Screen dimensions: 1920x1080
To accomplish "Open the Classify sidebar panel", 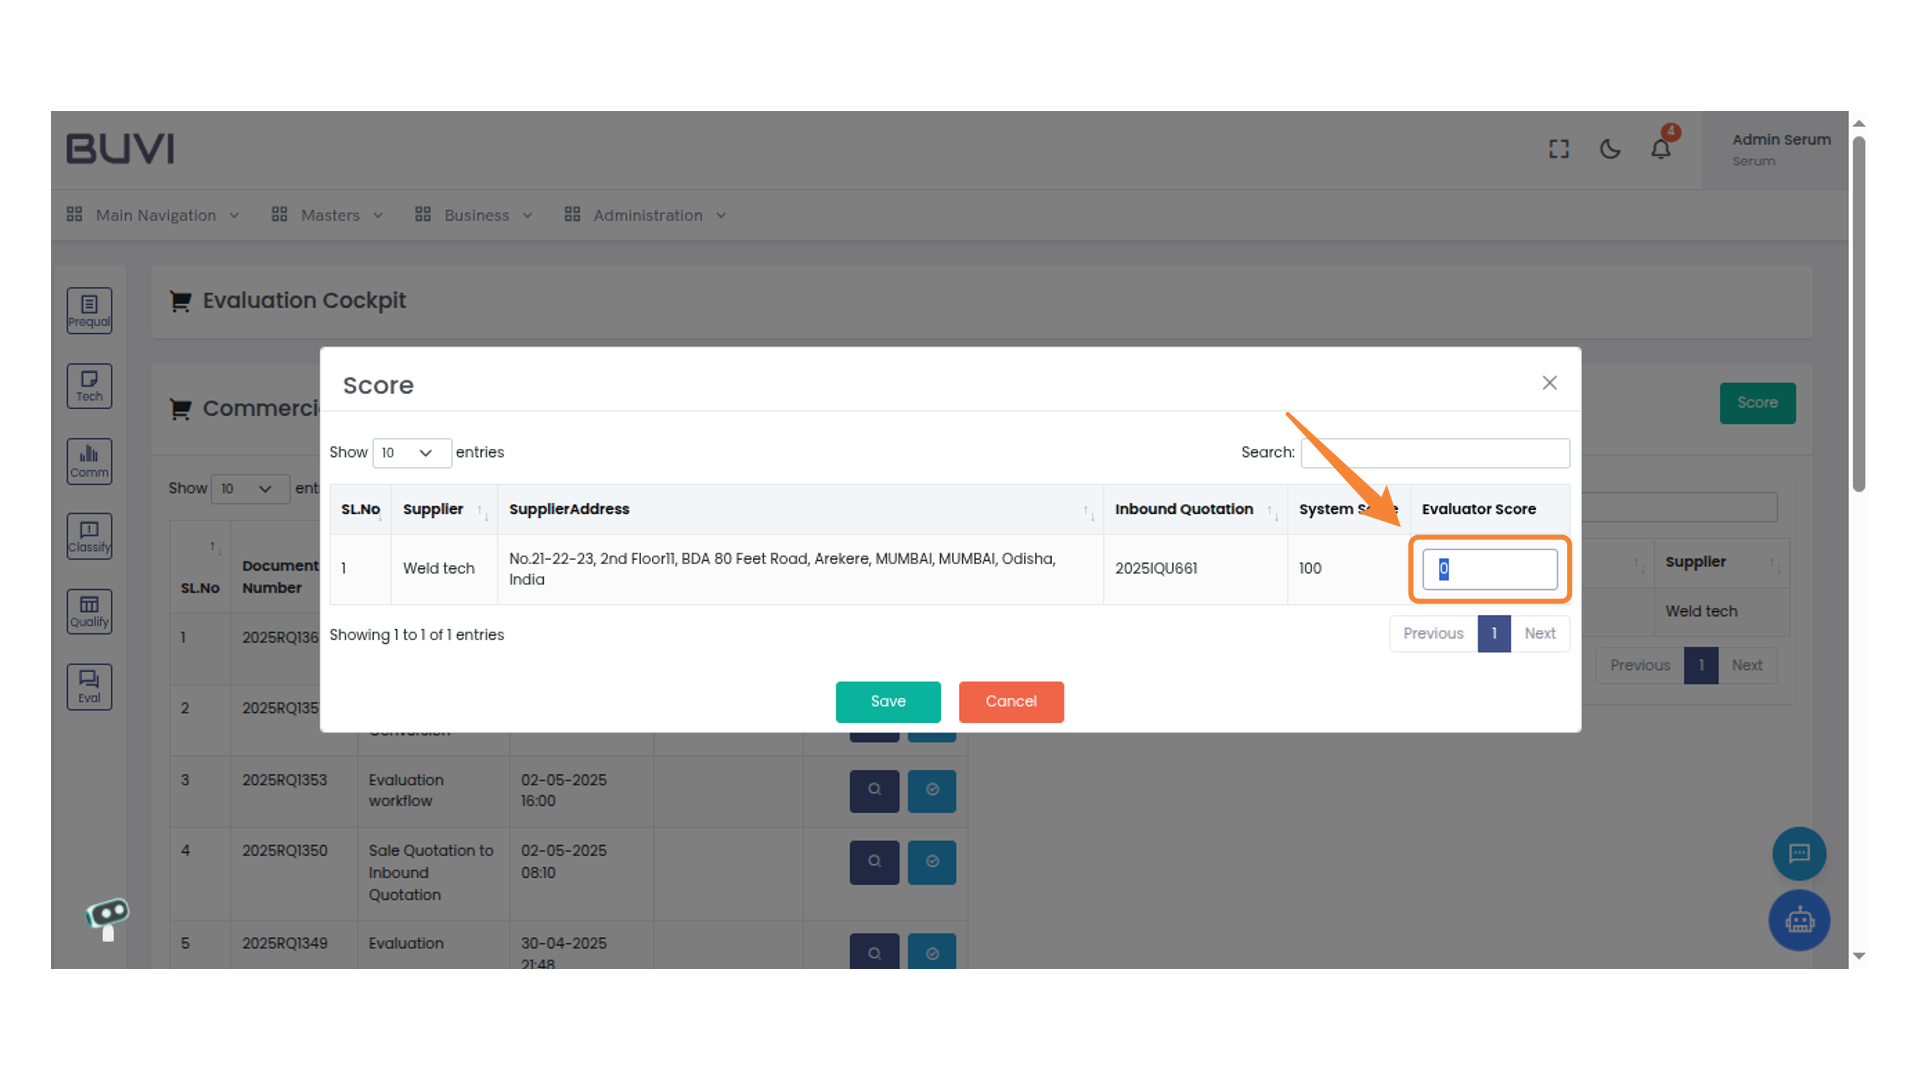I will [89, 536].
